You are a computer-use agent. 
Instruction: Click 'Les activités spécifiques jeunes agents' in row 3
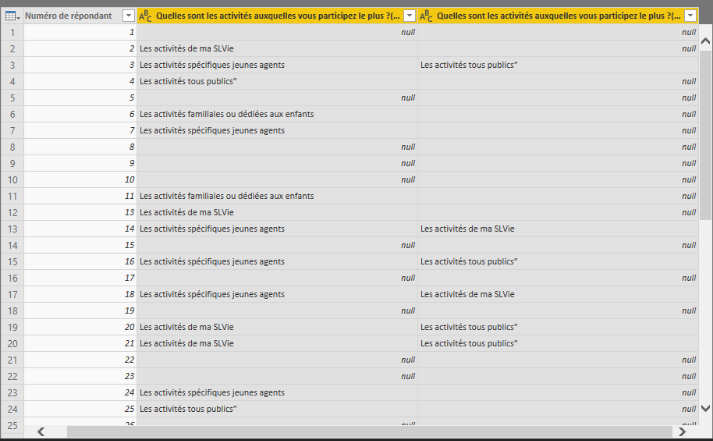(212, 65)
